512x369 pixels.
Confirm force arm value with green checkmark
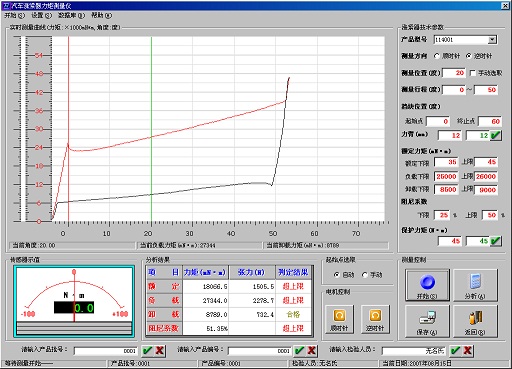pyautogui.click(x=496, y=135)
